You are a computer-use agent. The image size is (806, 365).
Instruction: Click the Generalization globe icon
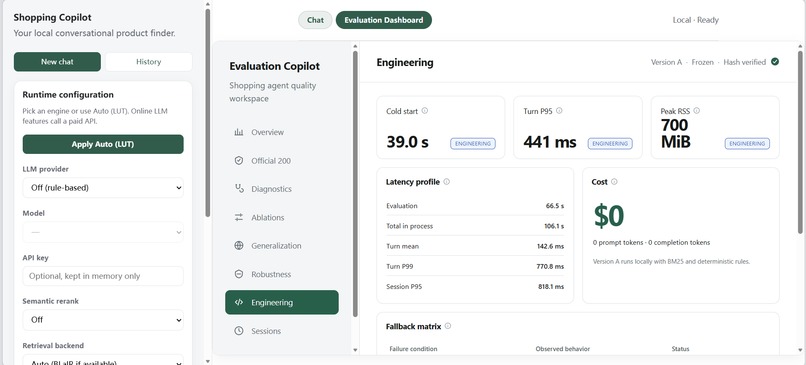pyautogui.click(x=239, y=246)
